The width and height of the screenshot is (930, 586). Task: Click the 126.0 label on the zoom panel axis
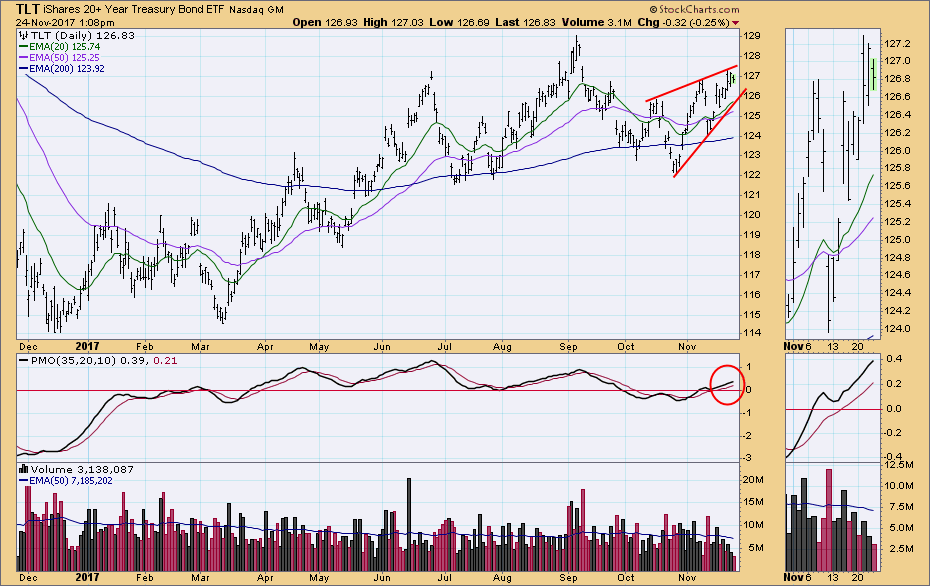(x=897, y=151)
